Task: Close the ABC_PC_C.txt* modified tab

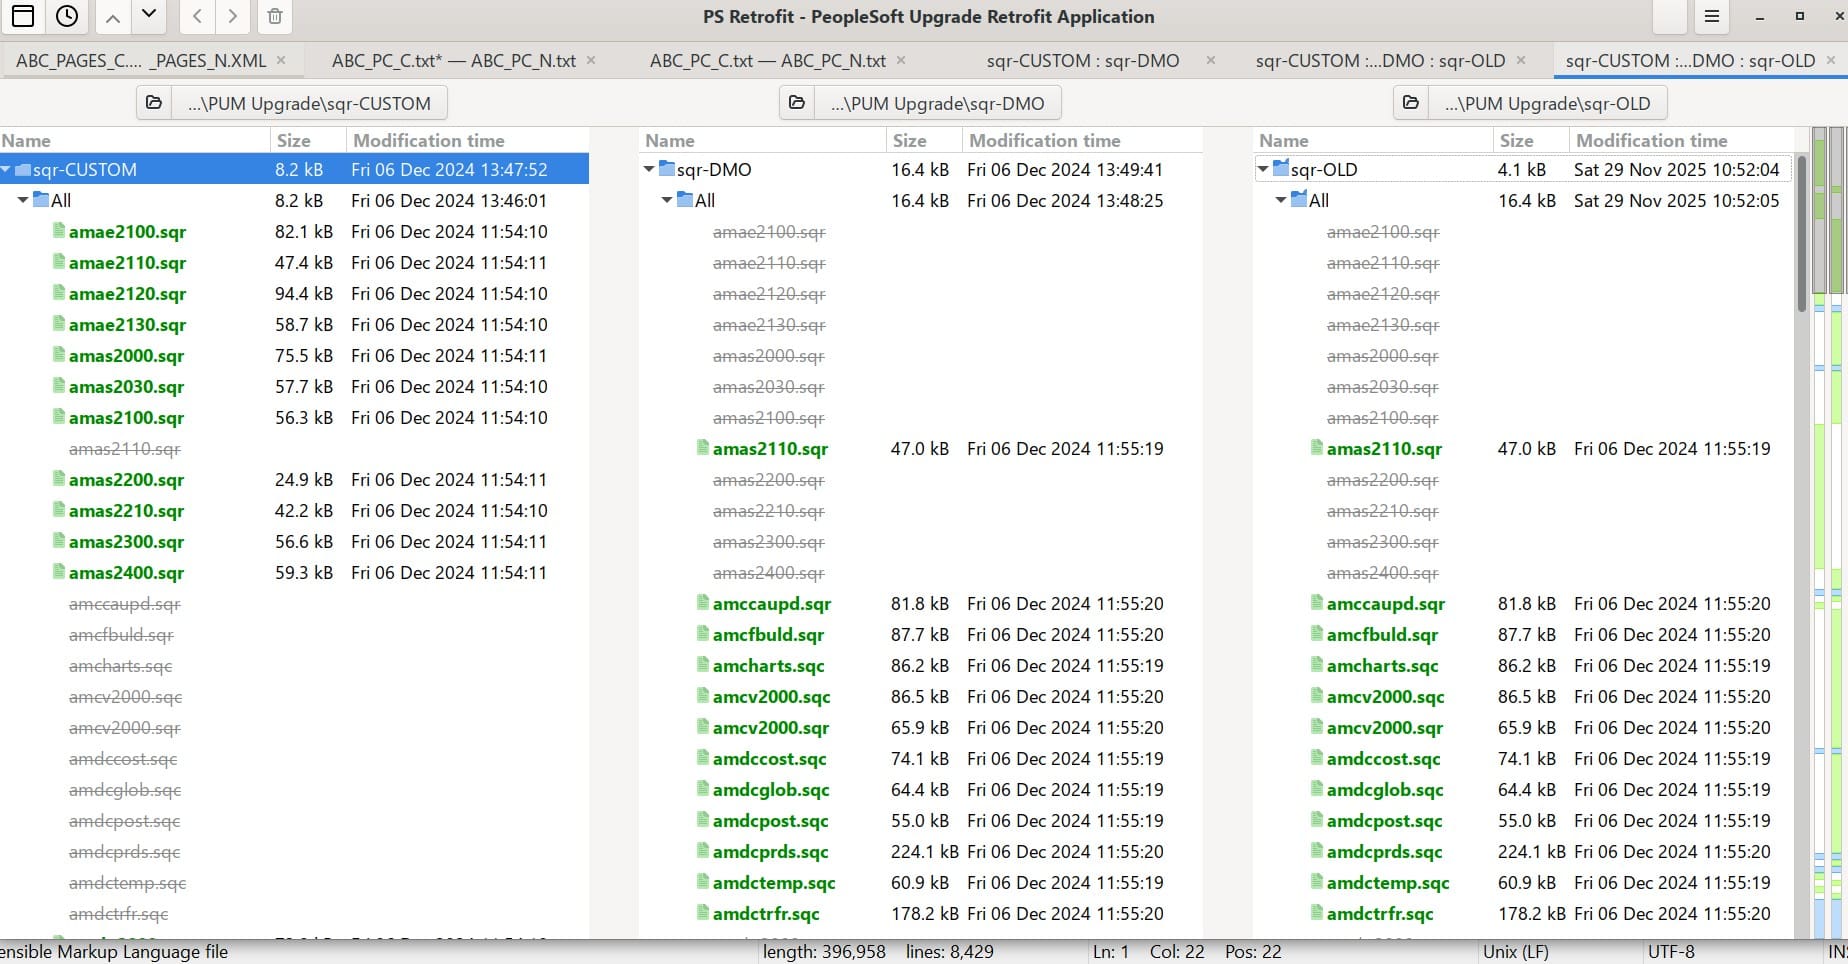Action: click(591, 61)
